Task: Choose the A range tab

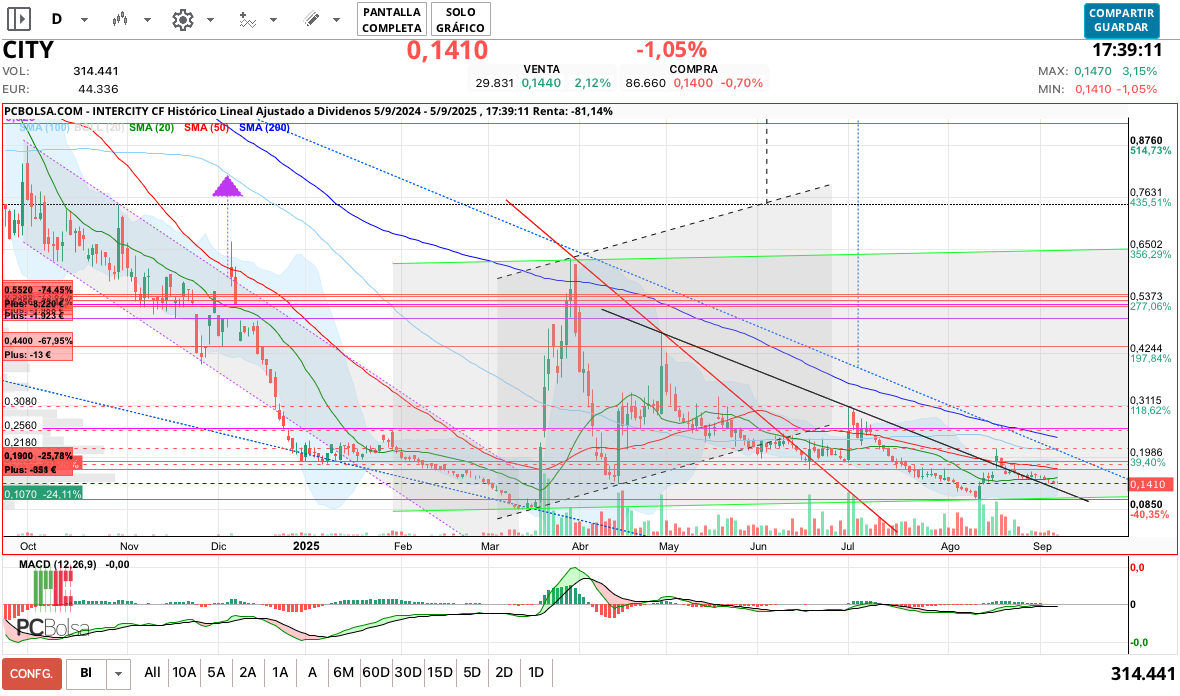Action: pyautogui.click(x=312, y=673)
